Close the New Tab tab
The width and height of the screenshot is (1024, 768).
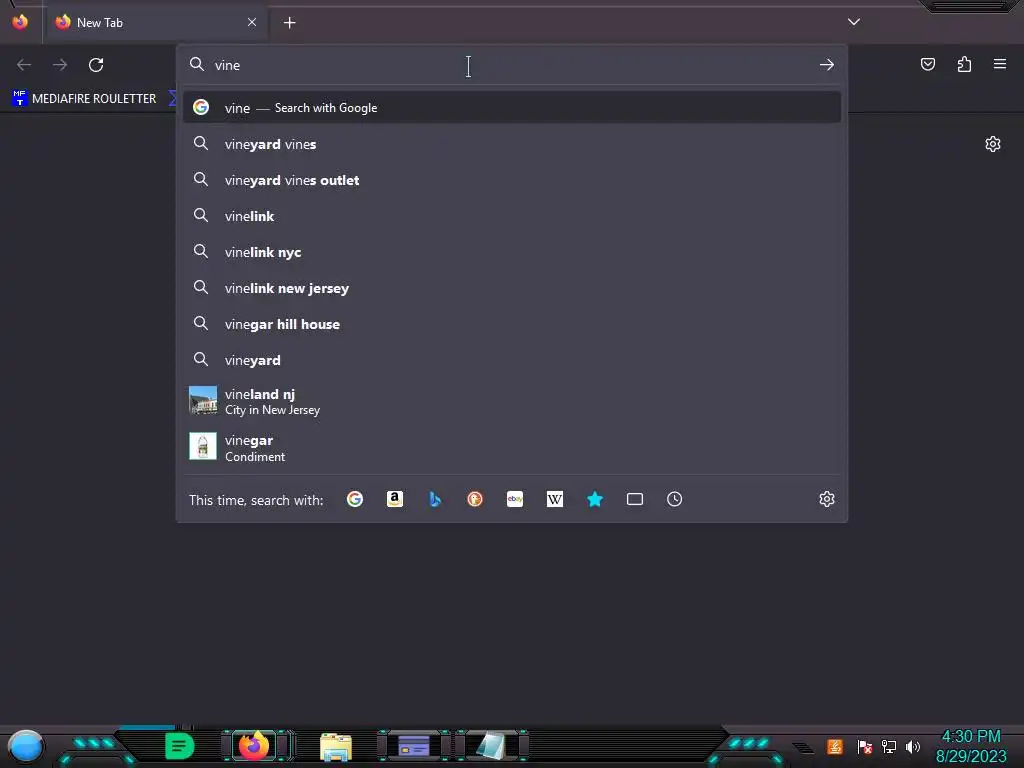click(252, 22)
